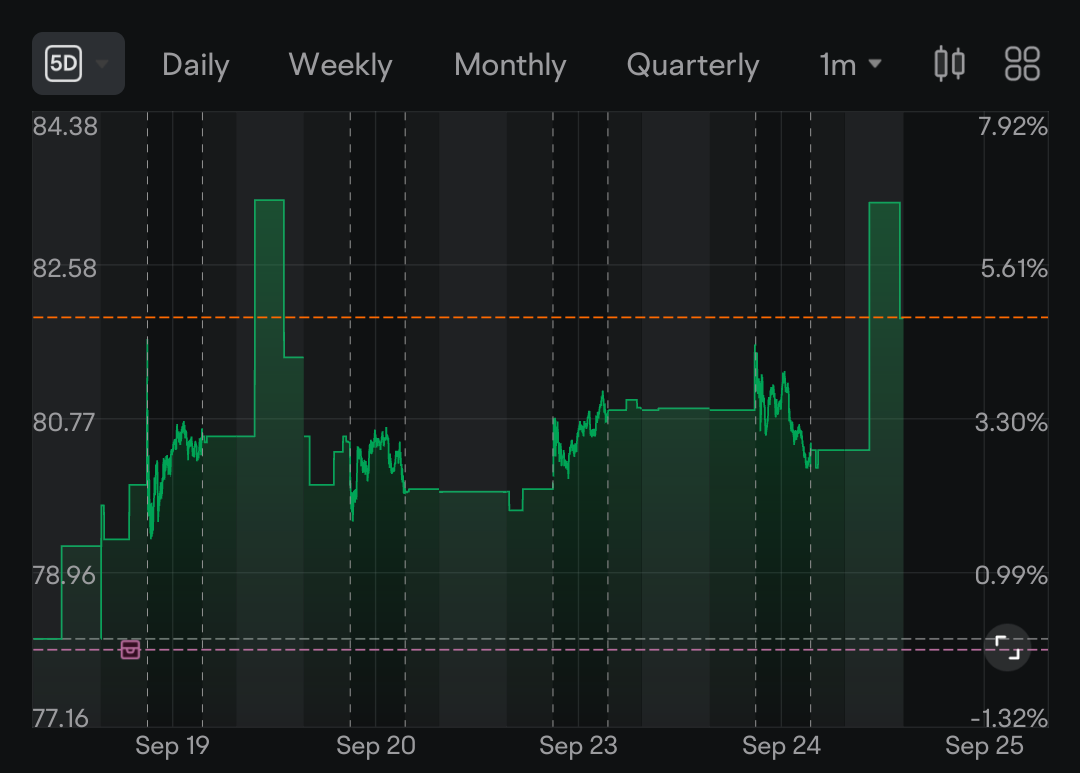The image size is (1080, 773).
Task: Click the 0.99% percent axis label
Action: (1011, 575)
